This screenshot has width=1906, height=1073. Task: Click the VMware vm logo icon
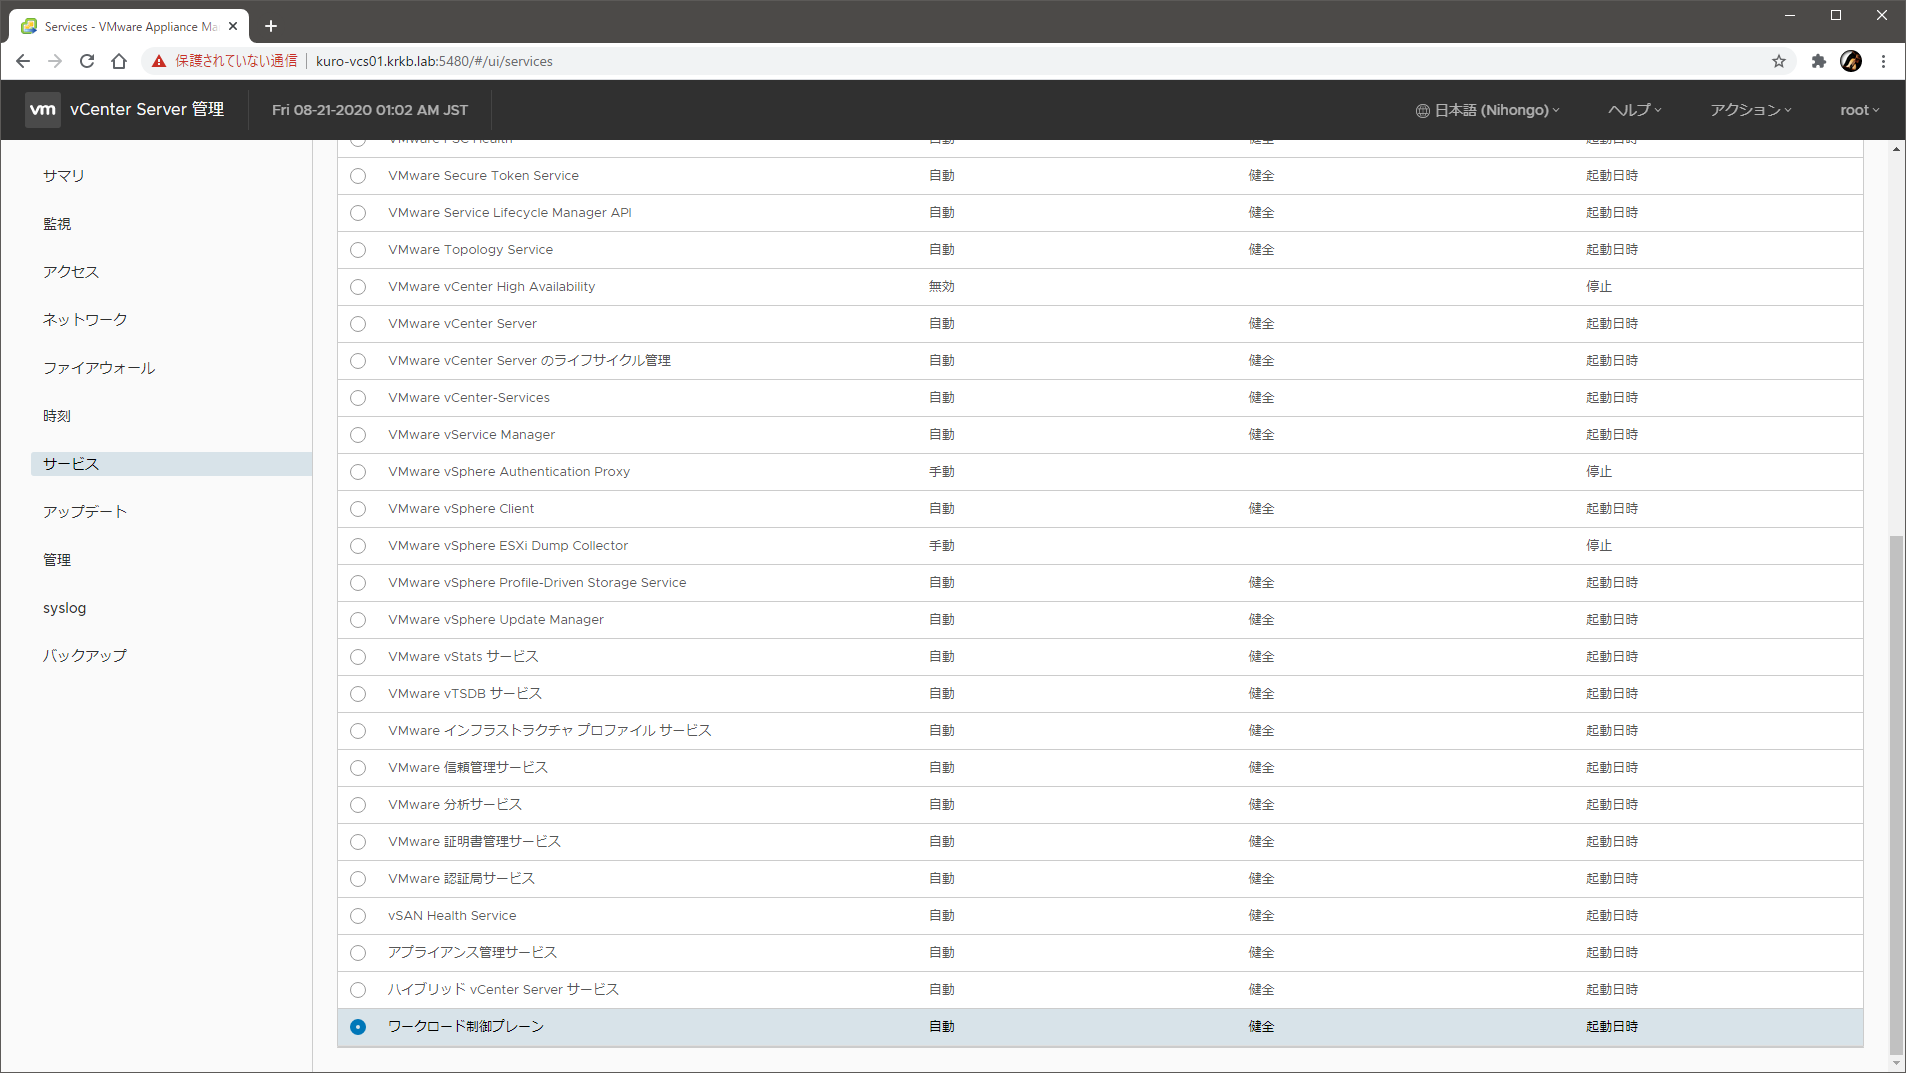pyautogui.click(x=43, y=110)
